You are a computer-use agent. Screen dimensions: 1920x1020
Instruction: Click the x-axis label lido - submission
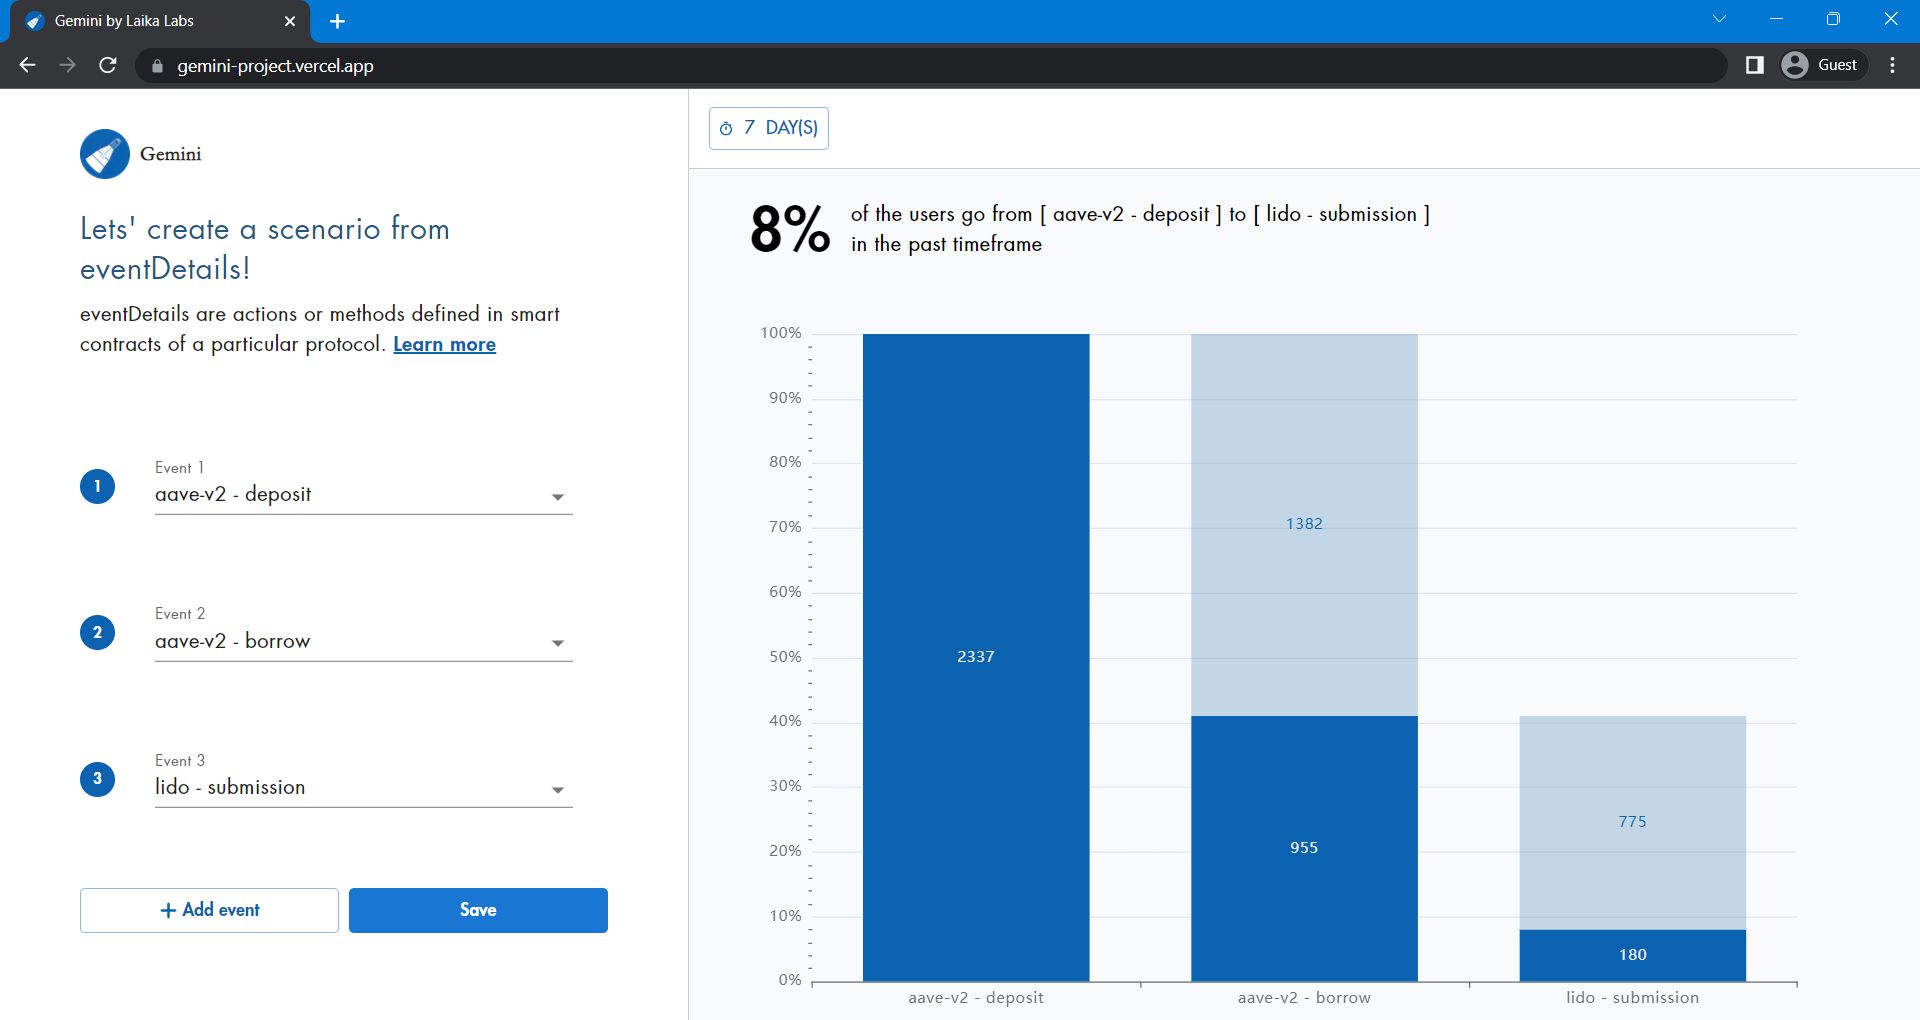tap(1633, 998)
